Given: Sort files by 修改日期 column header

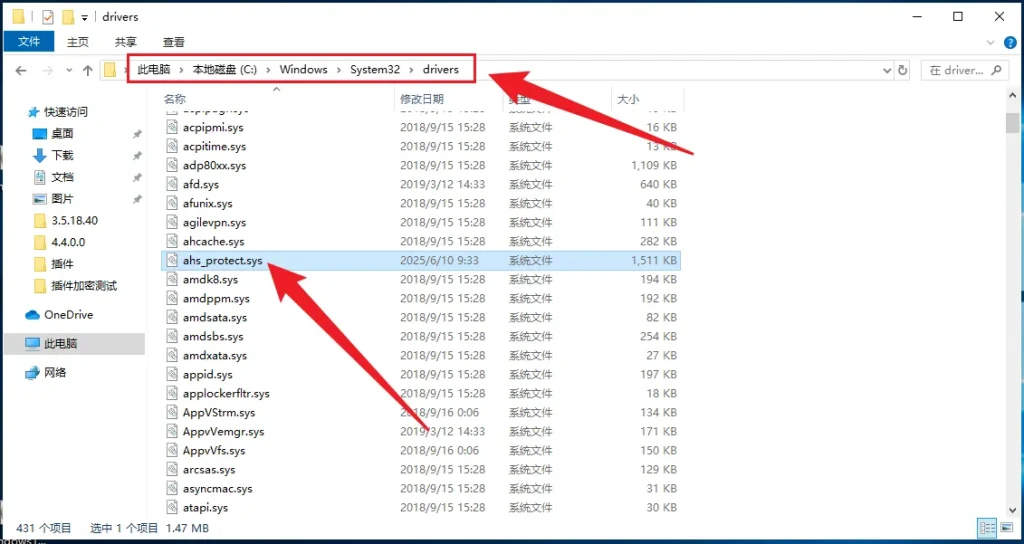Looking at the screenshot, I should point(421,99).
